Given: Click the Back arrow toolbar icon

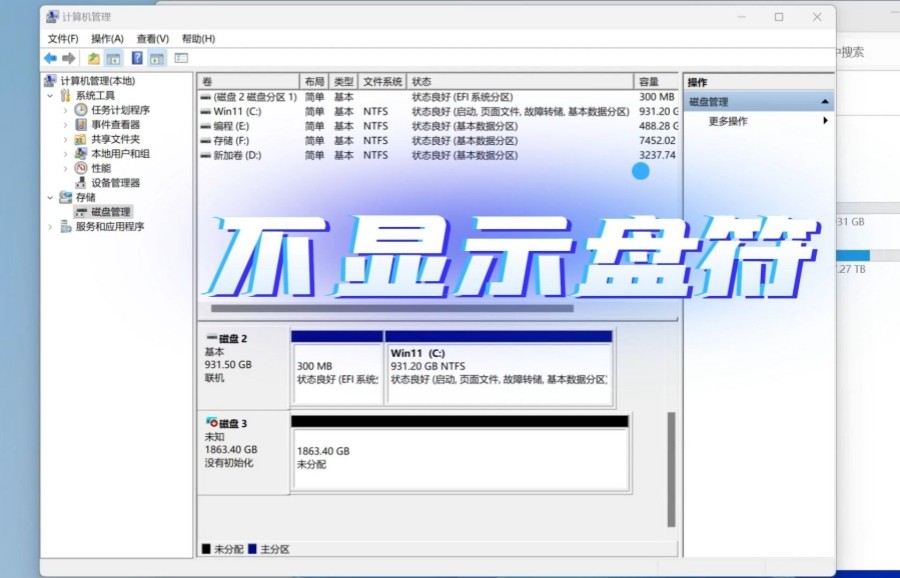Looking at the screenshot, I should [x=51, y=58].
